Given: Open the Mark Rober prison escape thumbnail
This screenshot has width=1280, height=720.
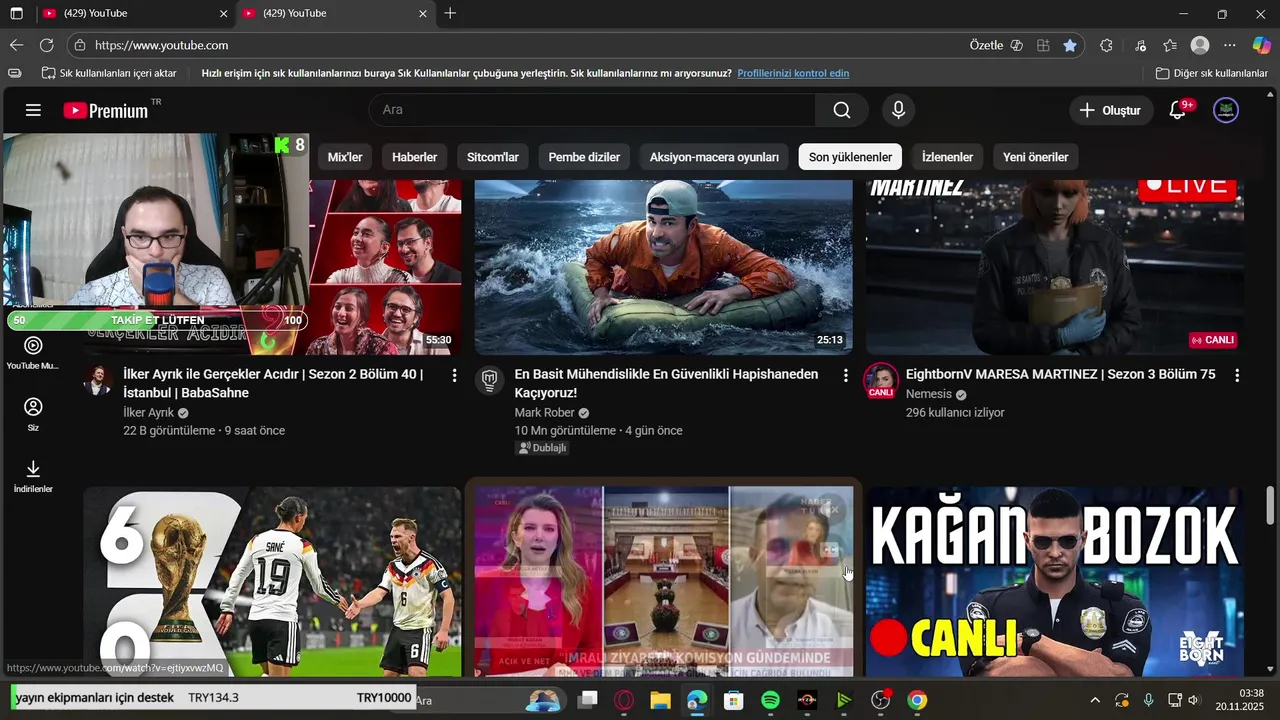Looking at the screenshot, I should click(x=663, y=267).
